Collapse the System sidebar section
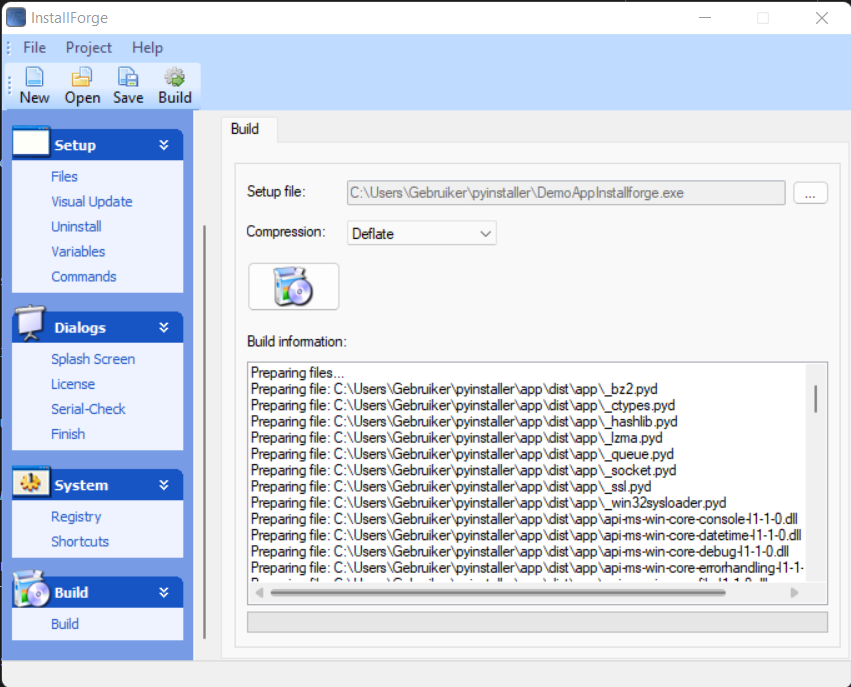 coord(164,485)
